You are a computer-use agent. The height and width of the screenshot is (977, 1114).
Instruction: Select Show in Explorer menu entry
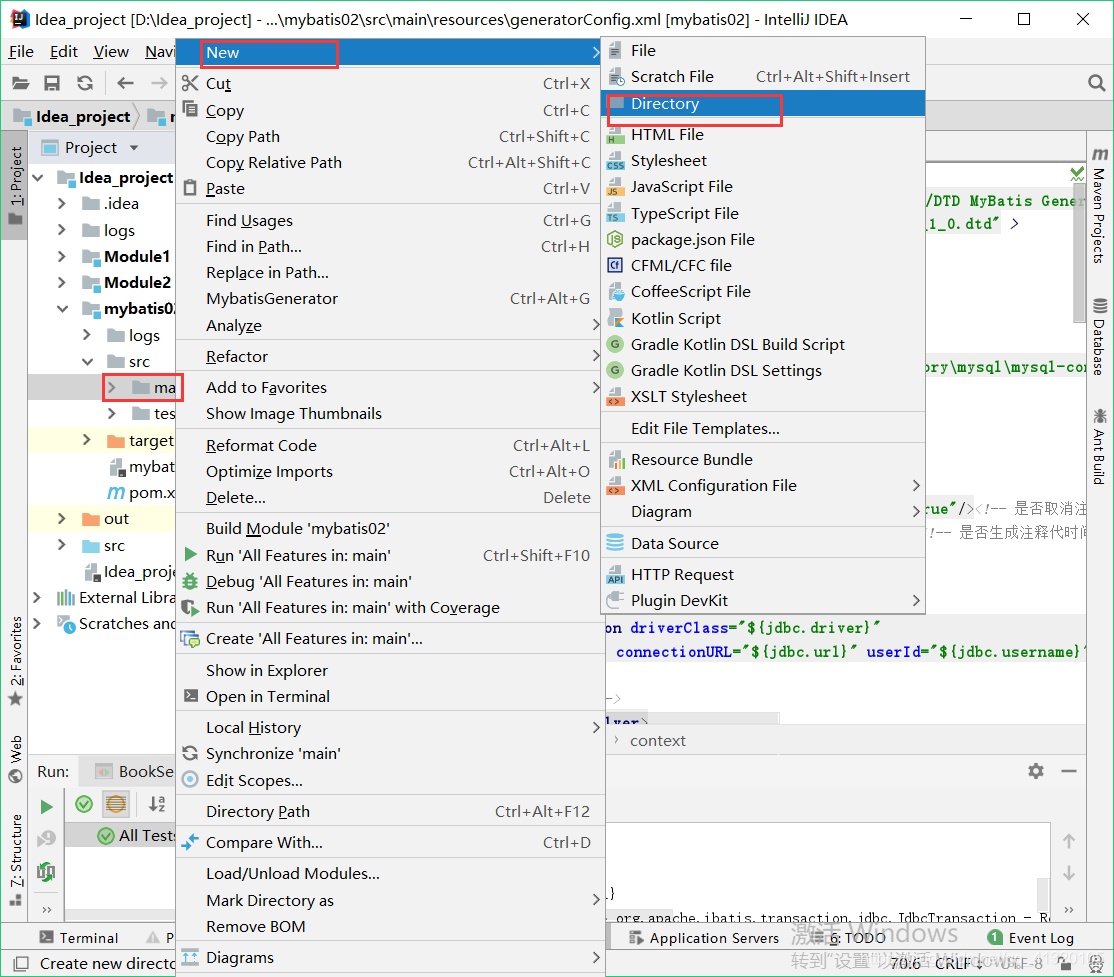pyautogui.click(x=389, y=670)
